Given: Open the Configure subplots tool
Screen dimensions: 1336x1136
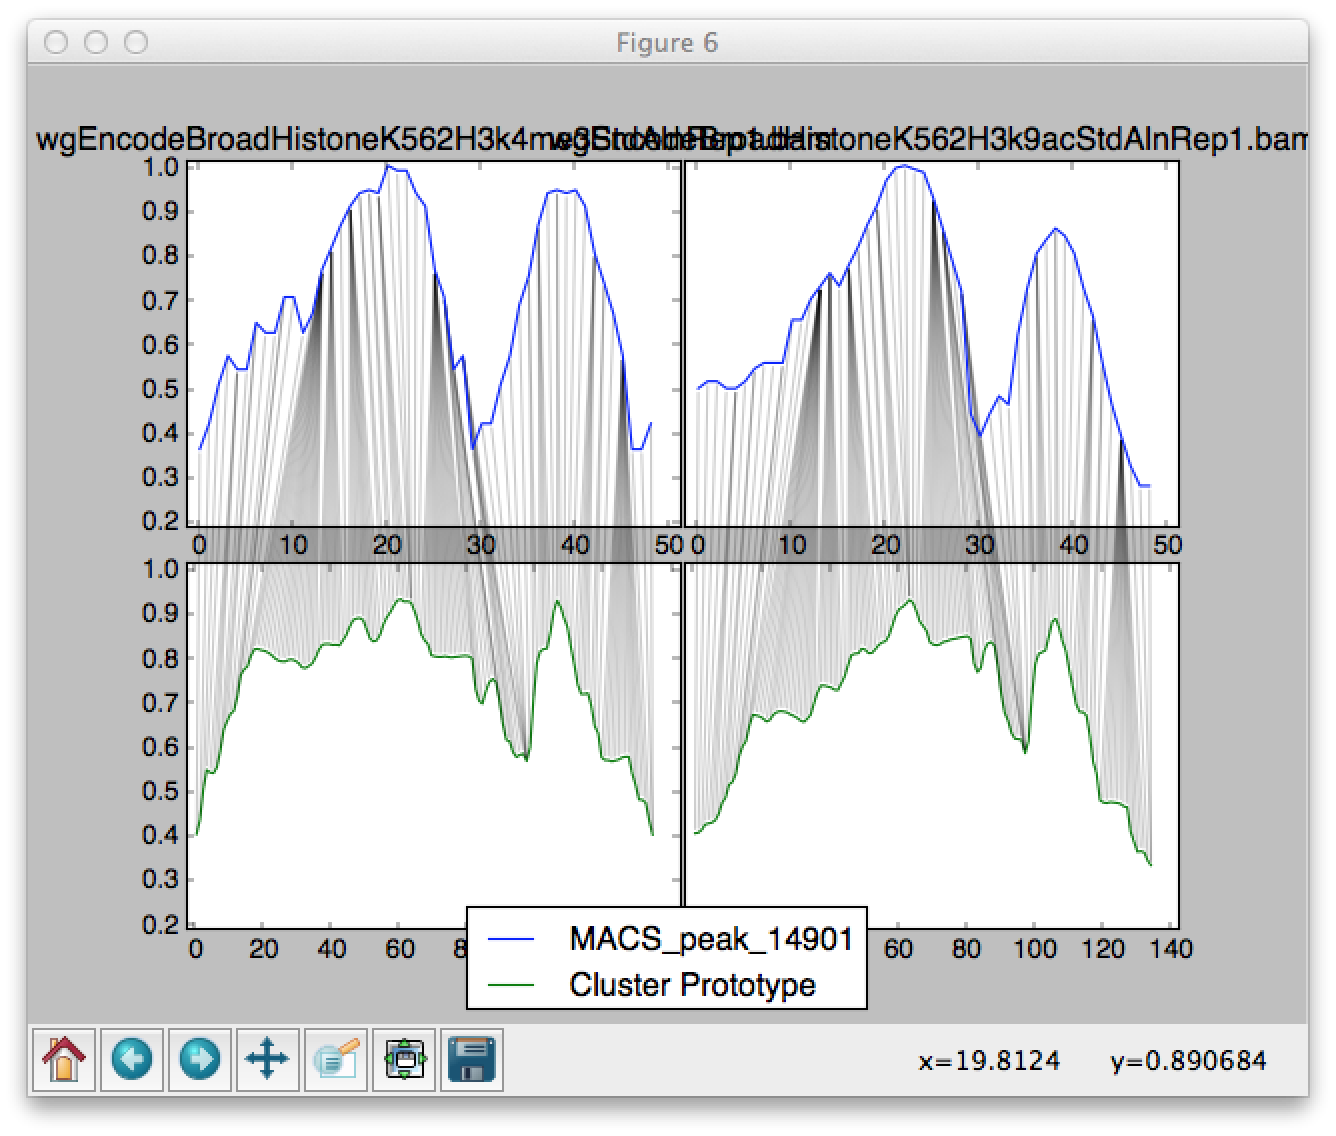Looking at the screenshot, I should click(x=403, y=1059).
